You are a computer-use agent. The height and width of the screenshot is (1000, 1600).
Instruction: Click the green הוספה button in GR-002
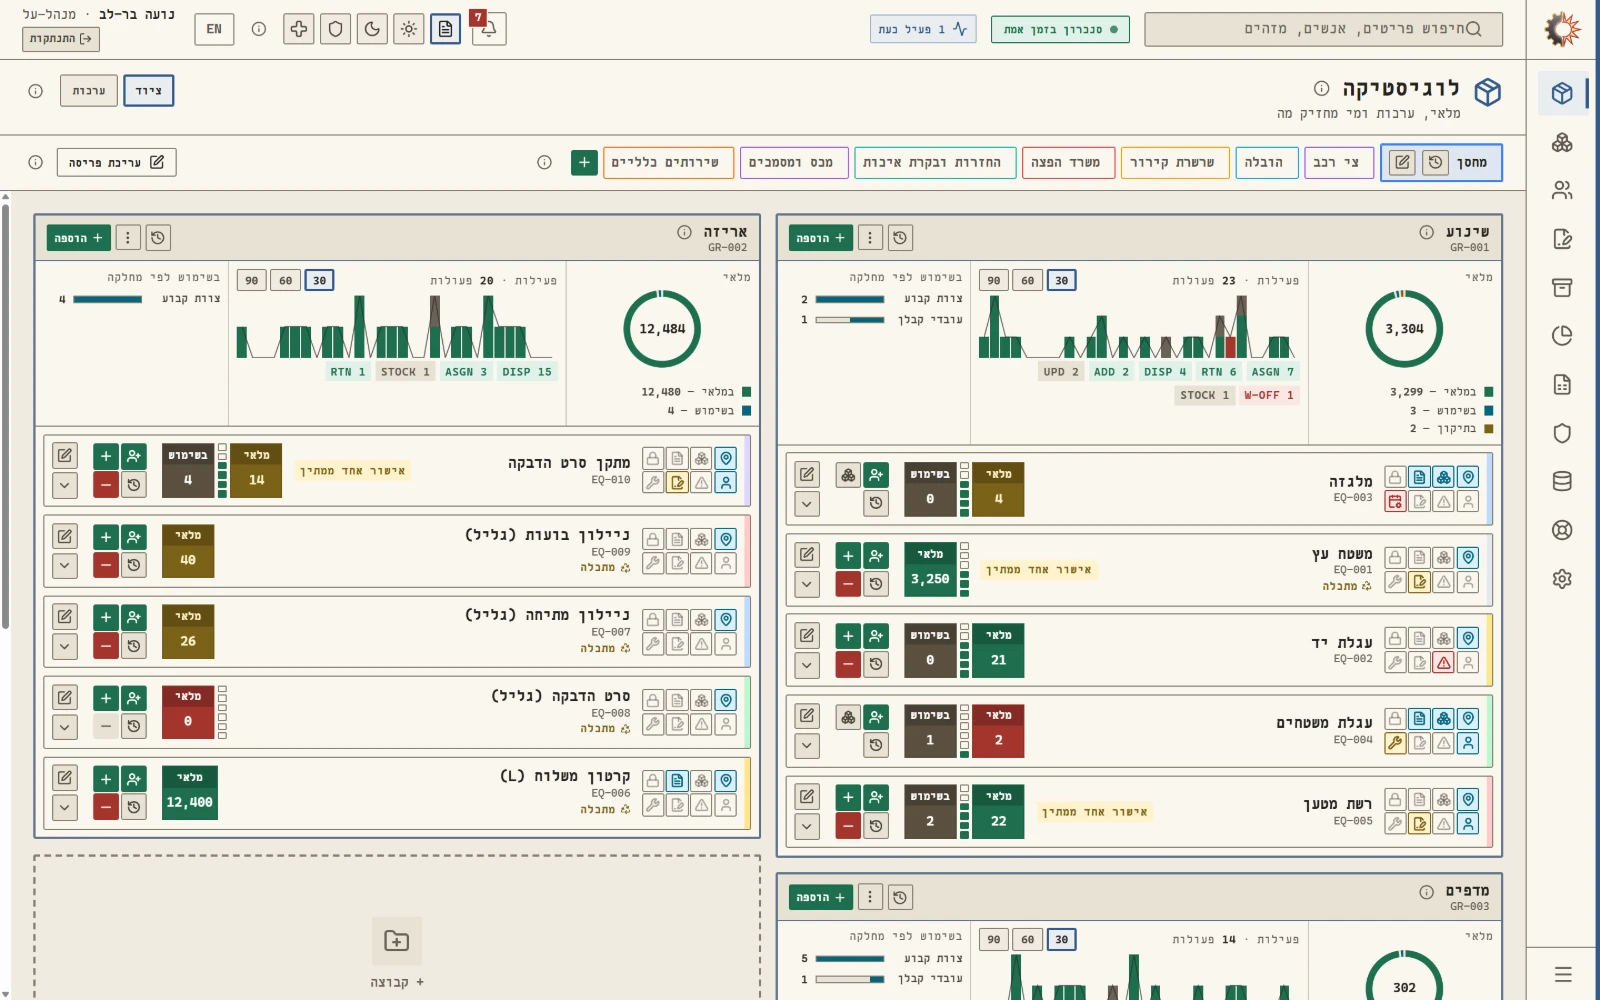click(x=79, y=238)
